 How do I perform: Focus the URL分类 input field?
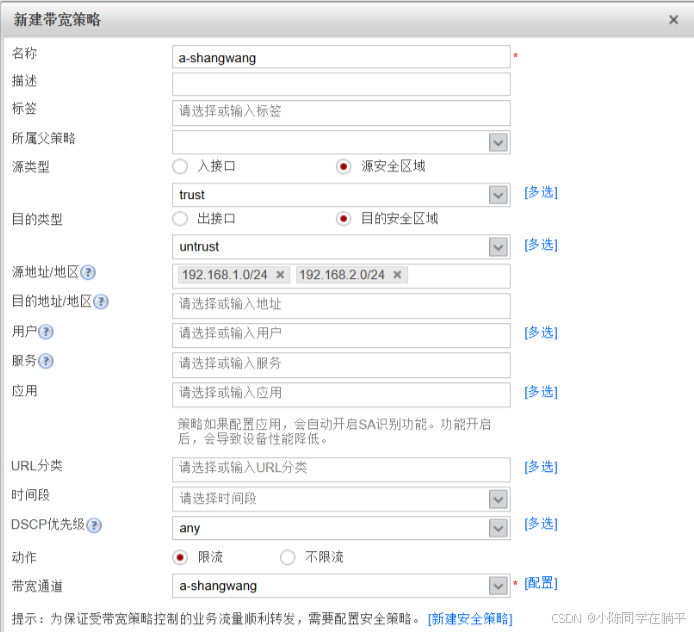pyautogui.click(x=341, y=470)
